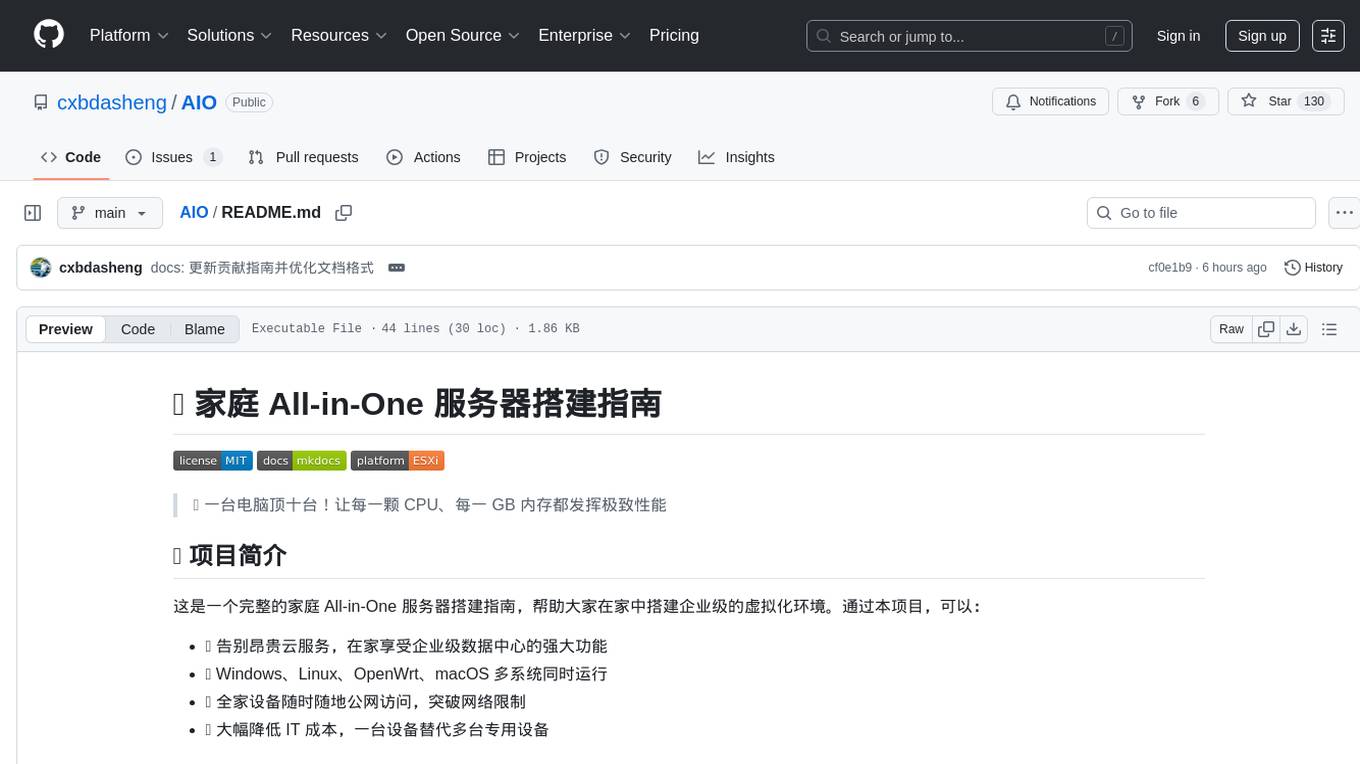This screenshot has height=764, width=1360.
Task: Open the GitHub logo homepage
Action: coord(49,35)
